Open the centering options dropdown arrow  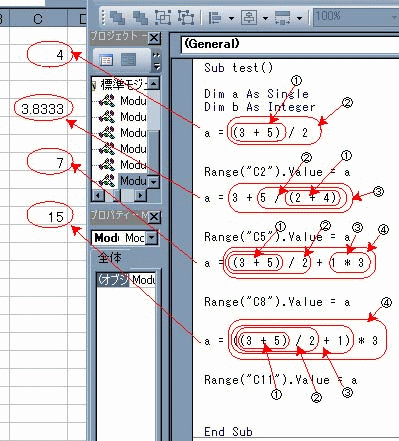coord(265,18)
